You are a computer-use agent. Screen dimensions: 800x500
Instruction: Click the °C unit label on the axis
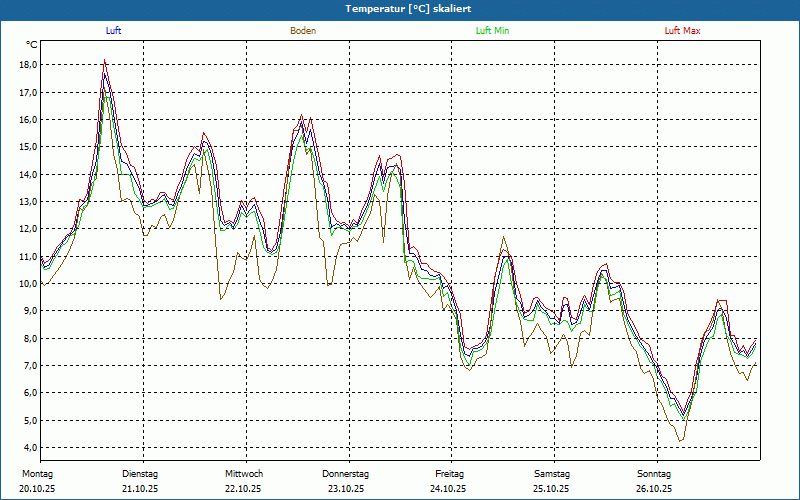[x=32, y=45]
